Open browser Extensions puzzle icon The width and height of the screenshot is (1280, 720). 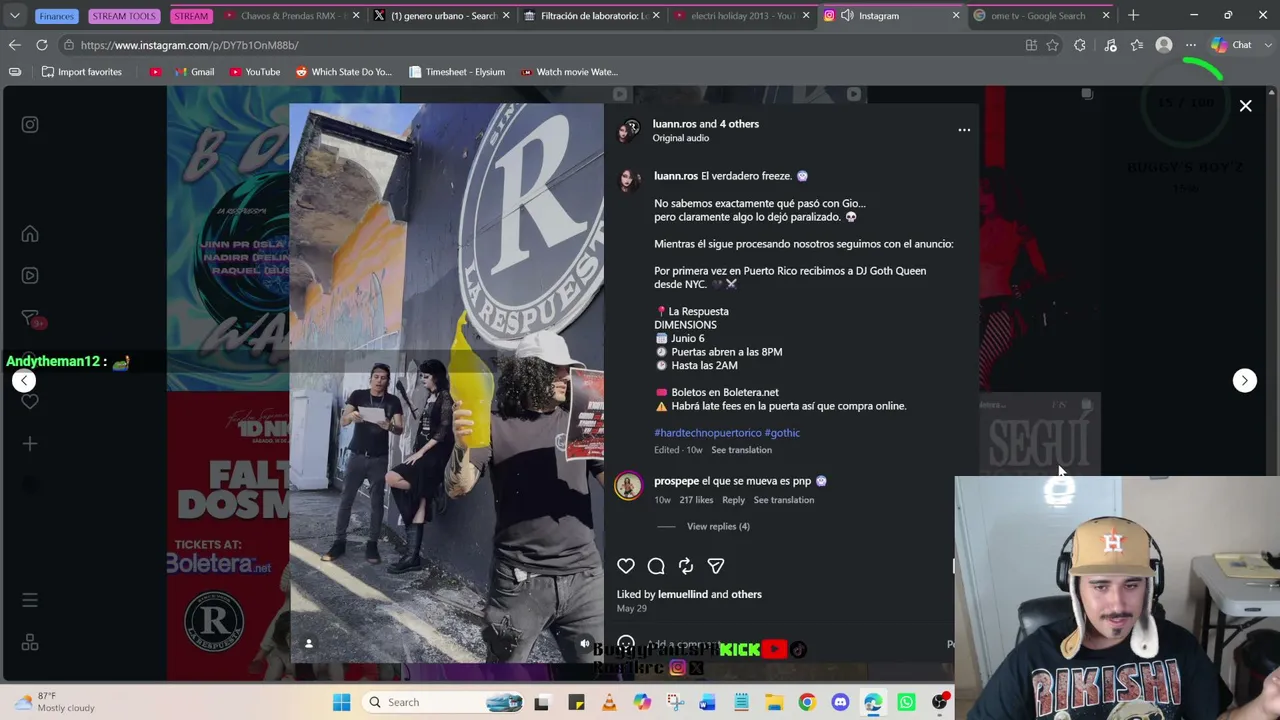coord(1080,45)
